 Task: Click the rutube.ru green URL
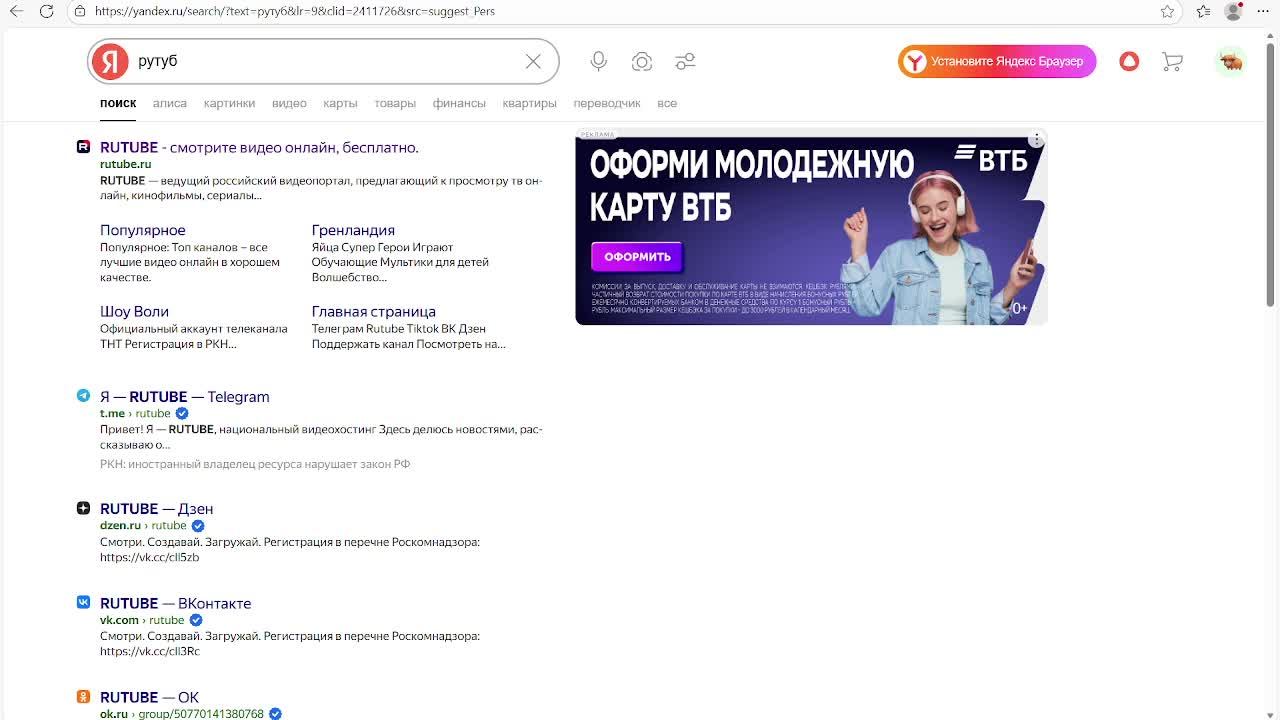click(x=126, y=164)
